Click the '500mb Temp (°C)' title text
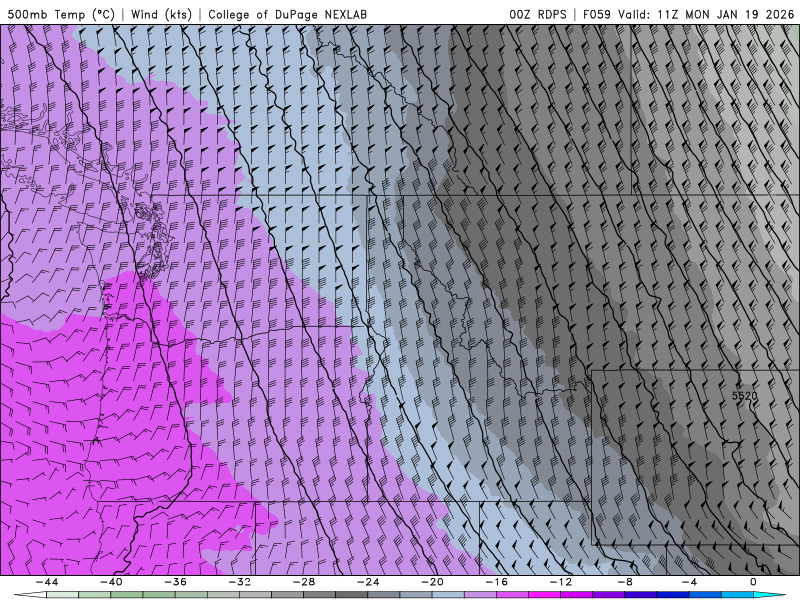 click(61, 14)
